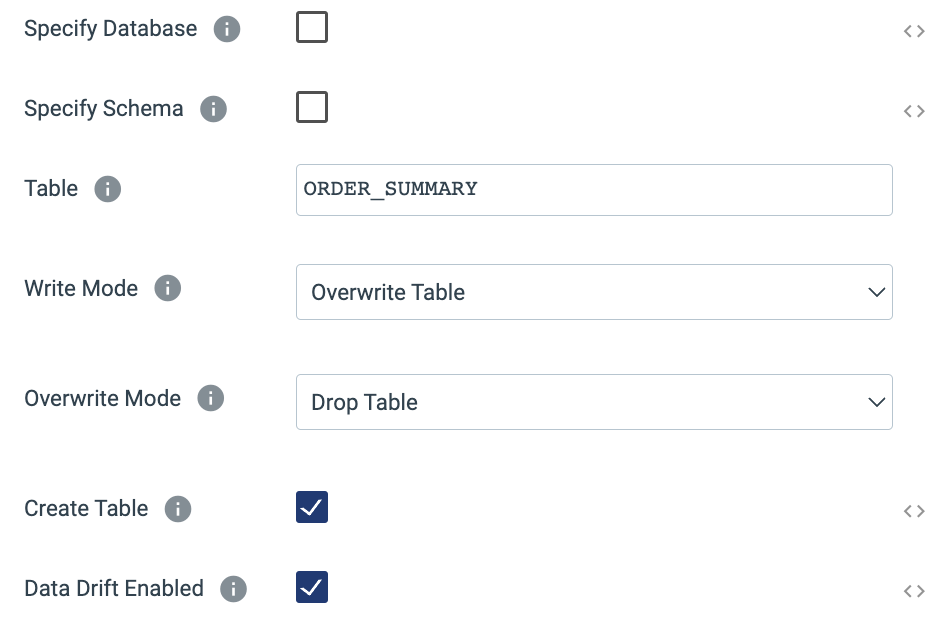Viewport: 942px width, 630px height.
Task: Click the info icon next to Specify Database
Action: [x=227, y=28]
